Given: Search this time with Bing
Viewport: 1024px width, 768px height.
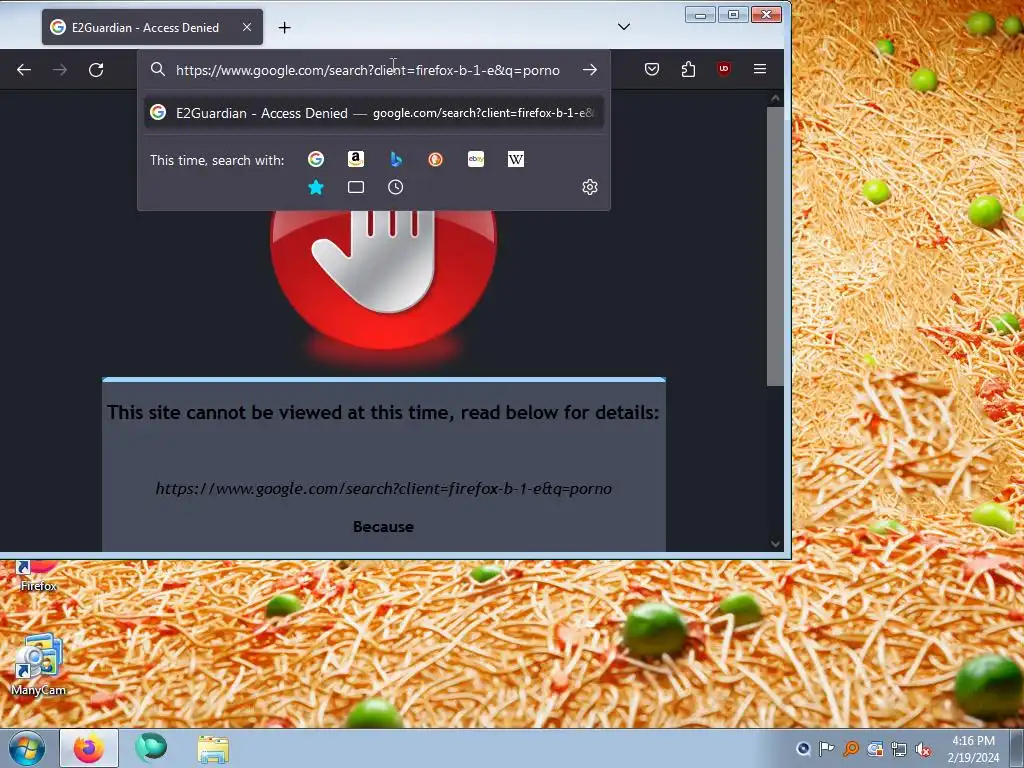Looking at the screenshot, I should [396, 159].
